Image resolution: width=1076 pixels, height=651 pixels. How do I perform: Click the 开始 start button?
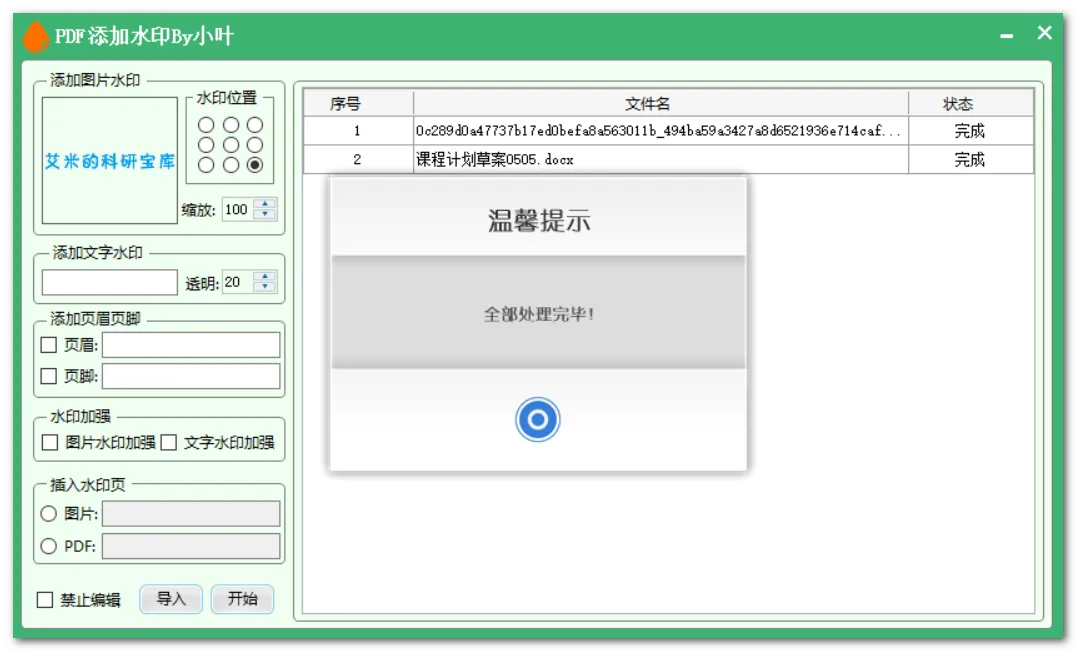click(242, 599)
